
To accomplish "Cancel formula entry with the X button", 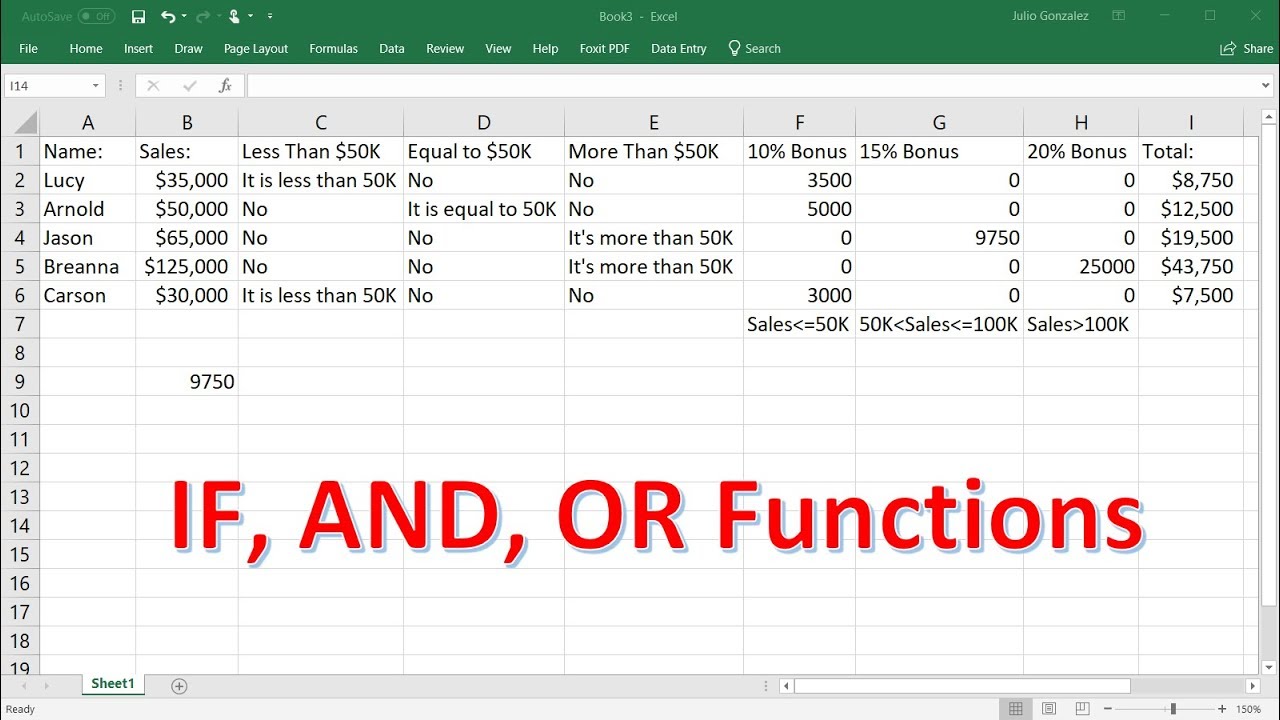I will pos(152,85).
